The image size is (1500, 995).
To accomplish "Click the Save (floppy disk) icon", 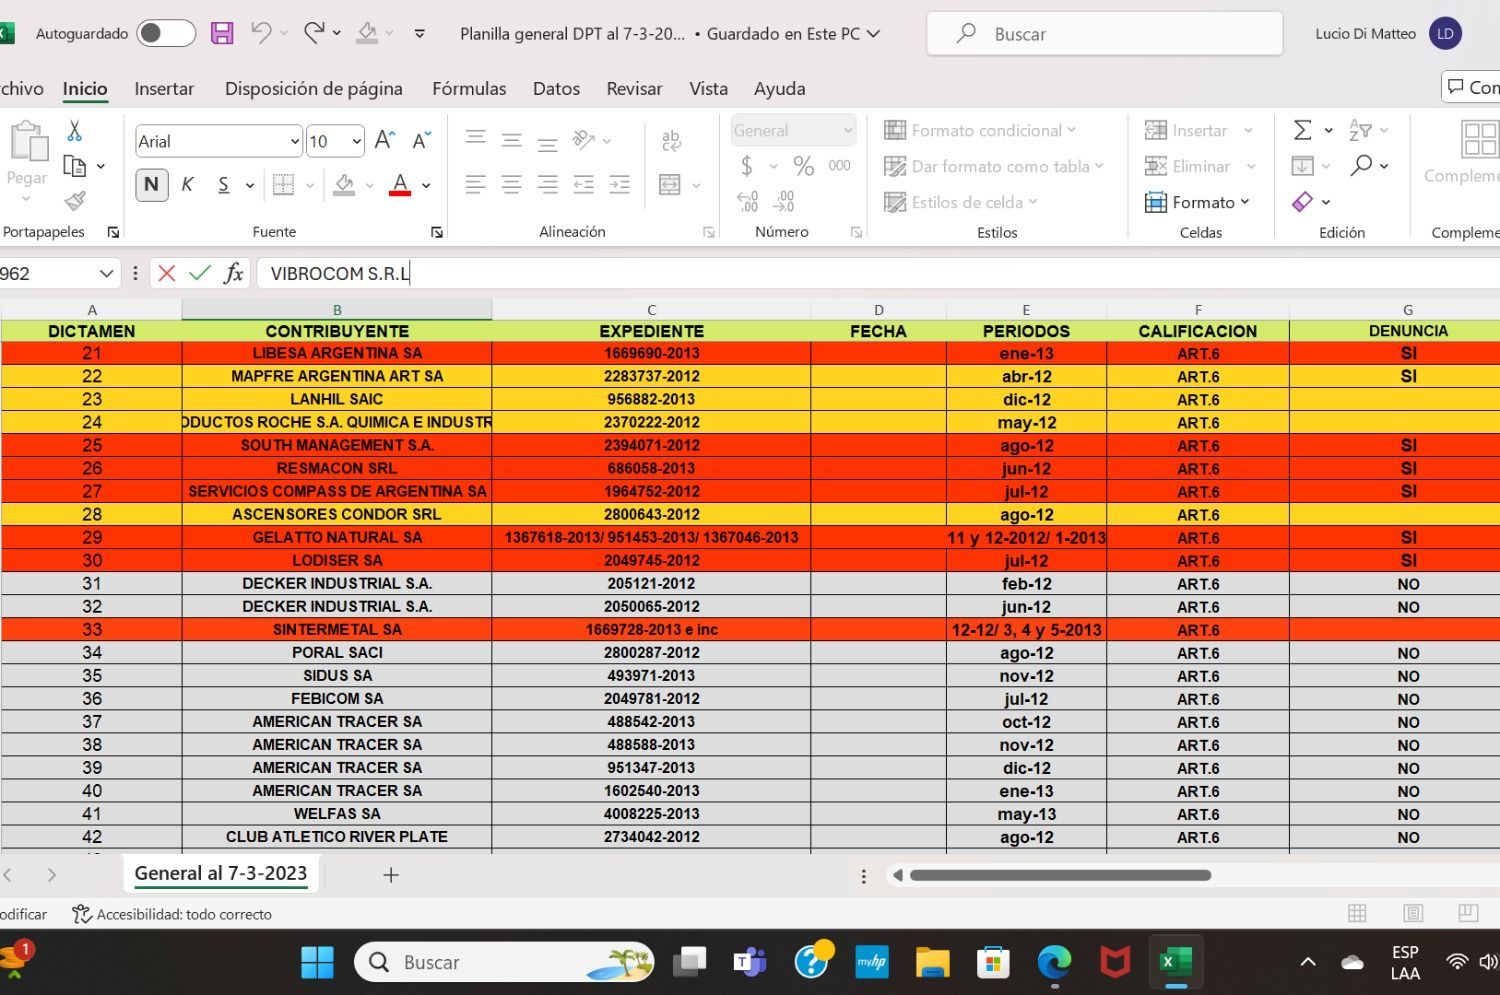I will coord(222,33).
